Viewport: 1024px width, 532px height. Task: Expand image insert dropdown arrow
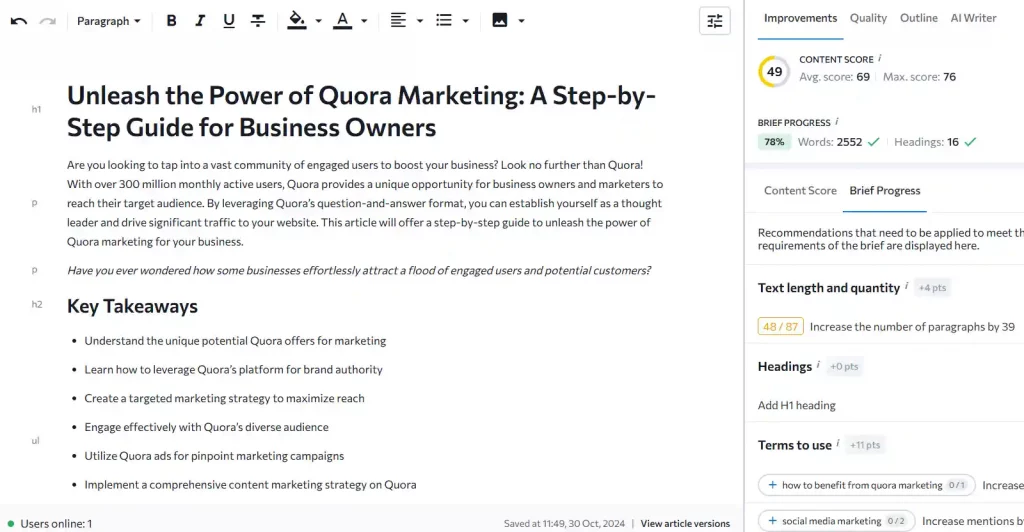point(521,21)
